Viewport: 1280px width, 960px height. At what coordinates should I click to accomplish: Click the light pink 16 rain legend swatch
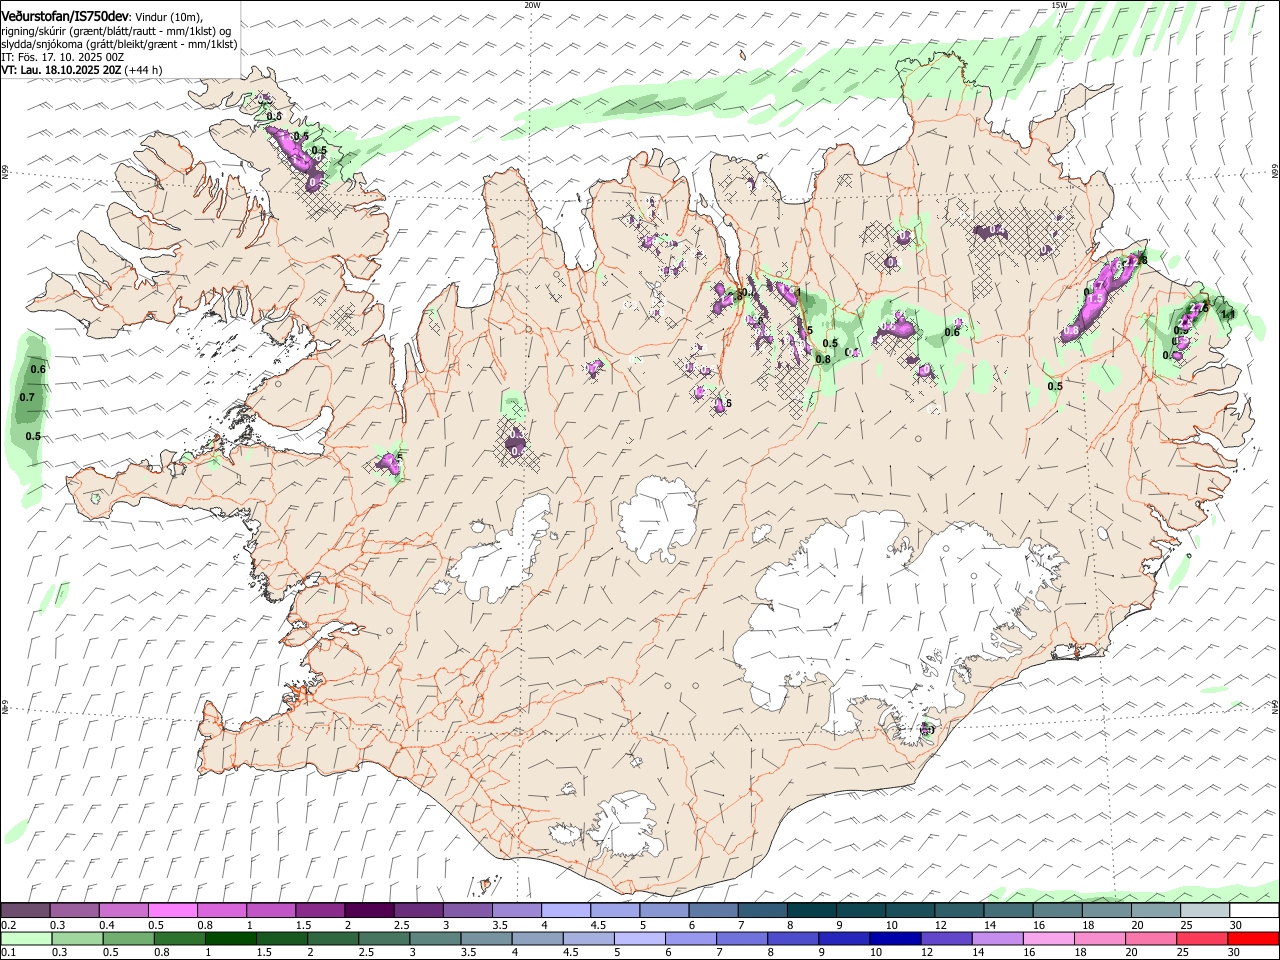pyautogui.click(x=1048, y=938)
